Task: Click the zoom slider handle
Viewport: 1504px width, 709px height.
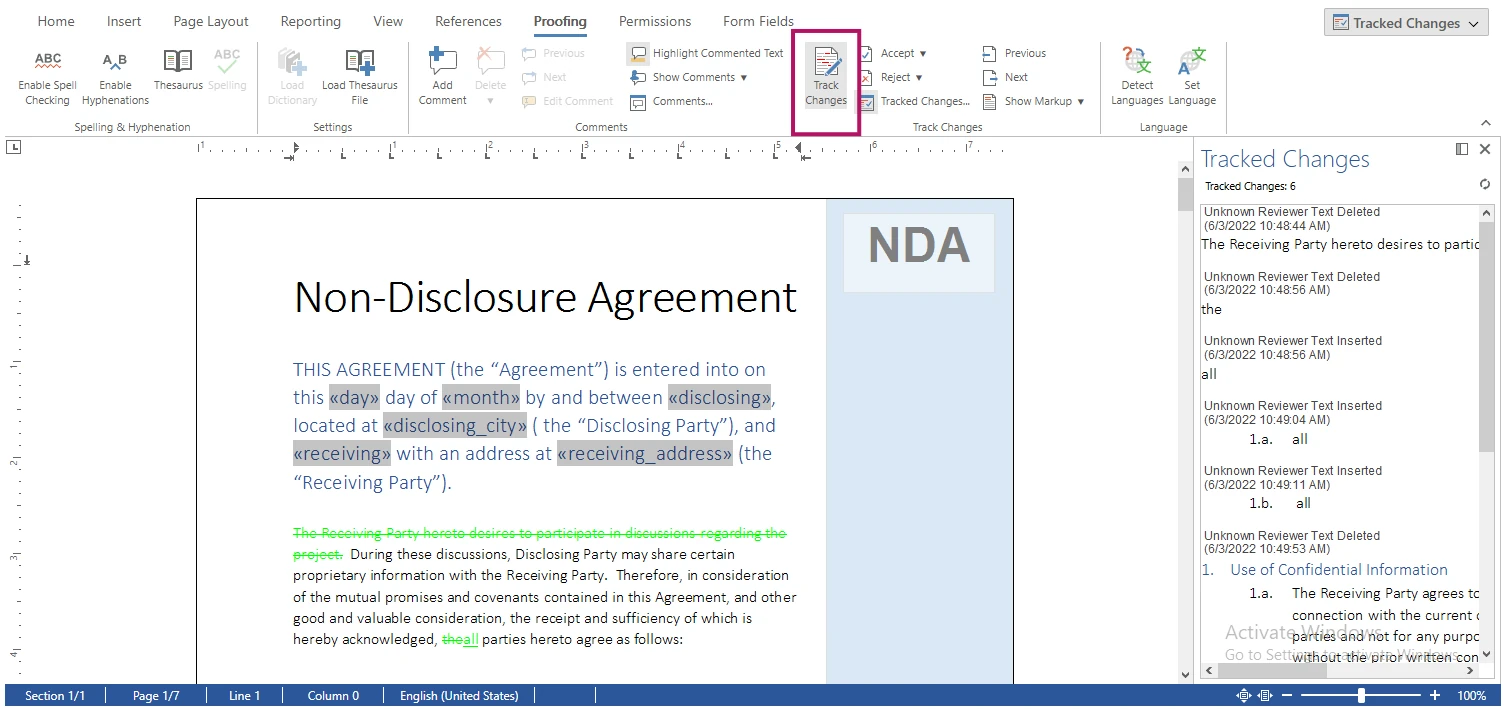Action: click(1361, 695)
